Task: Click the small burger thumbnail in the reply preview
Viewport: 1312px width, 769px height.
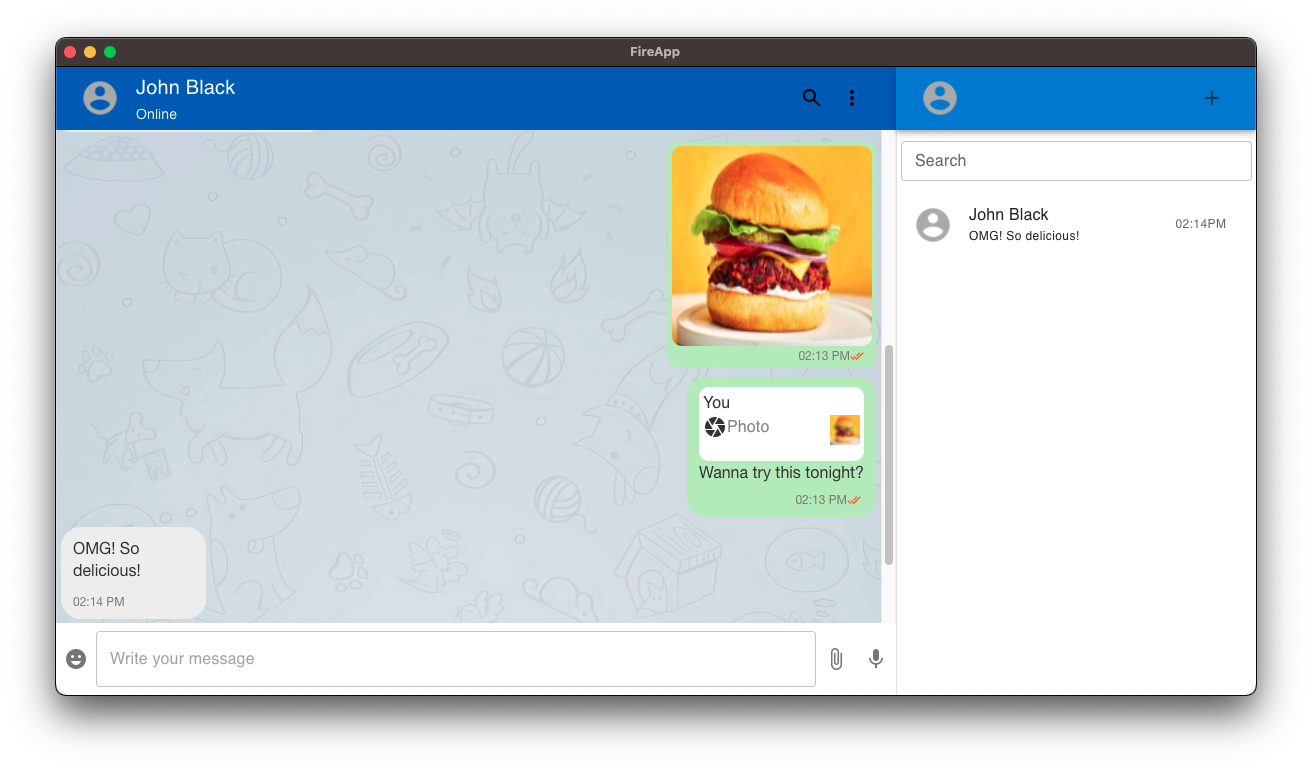Action: (845, 428)
